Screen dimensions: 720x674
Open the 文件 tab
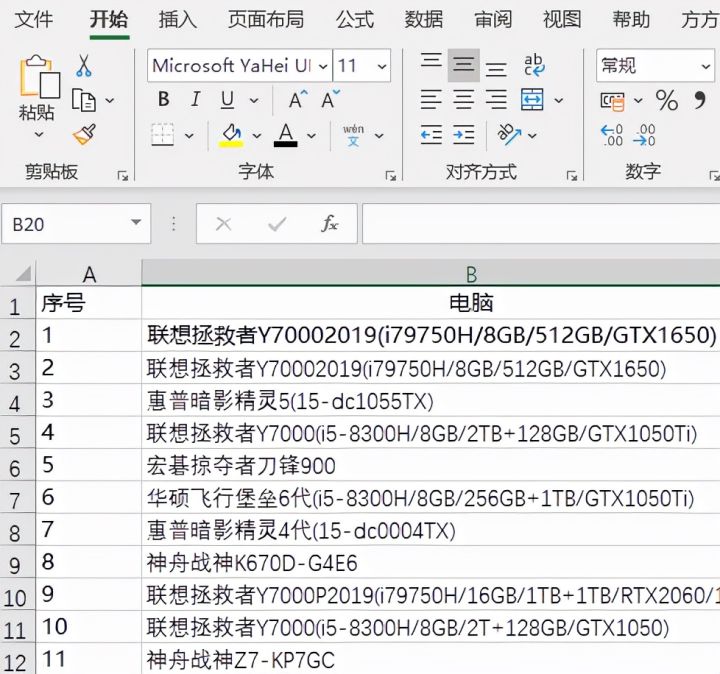[34, 20]
